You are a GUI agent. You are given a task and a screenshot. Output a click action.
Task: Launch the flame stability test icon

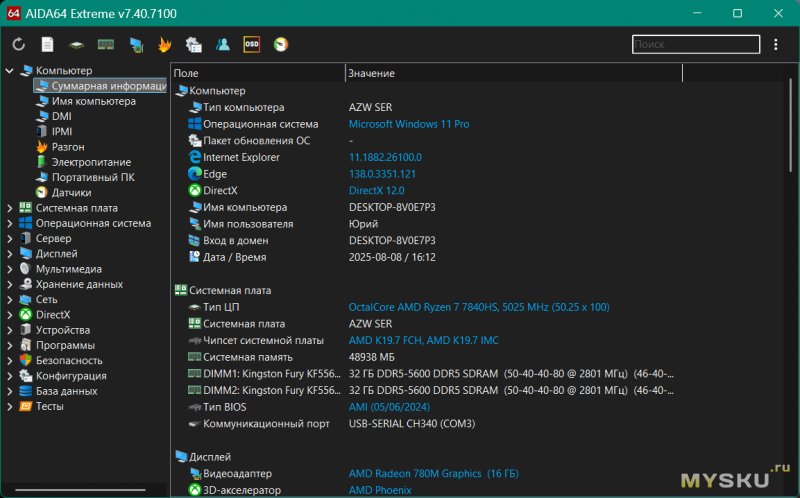(164, 44)
